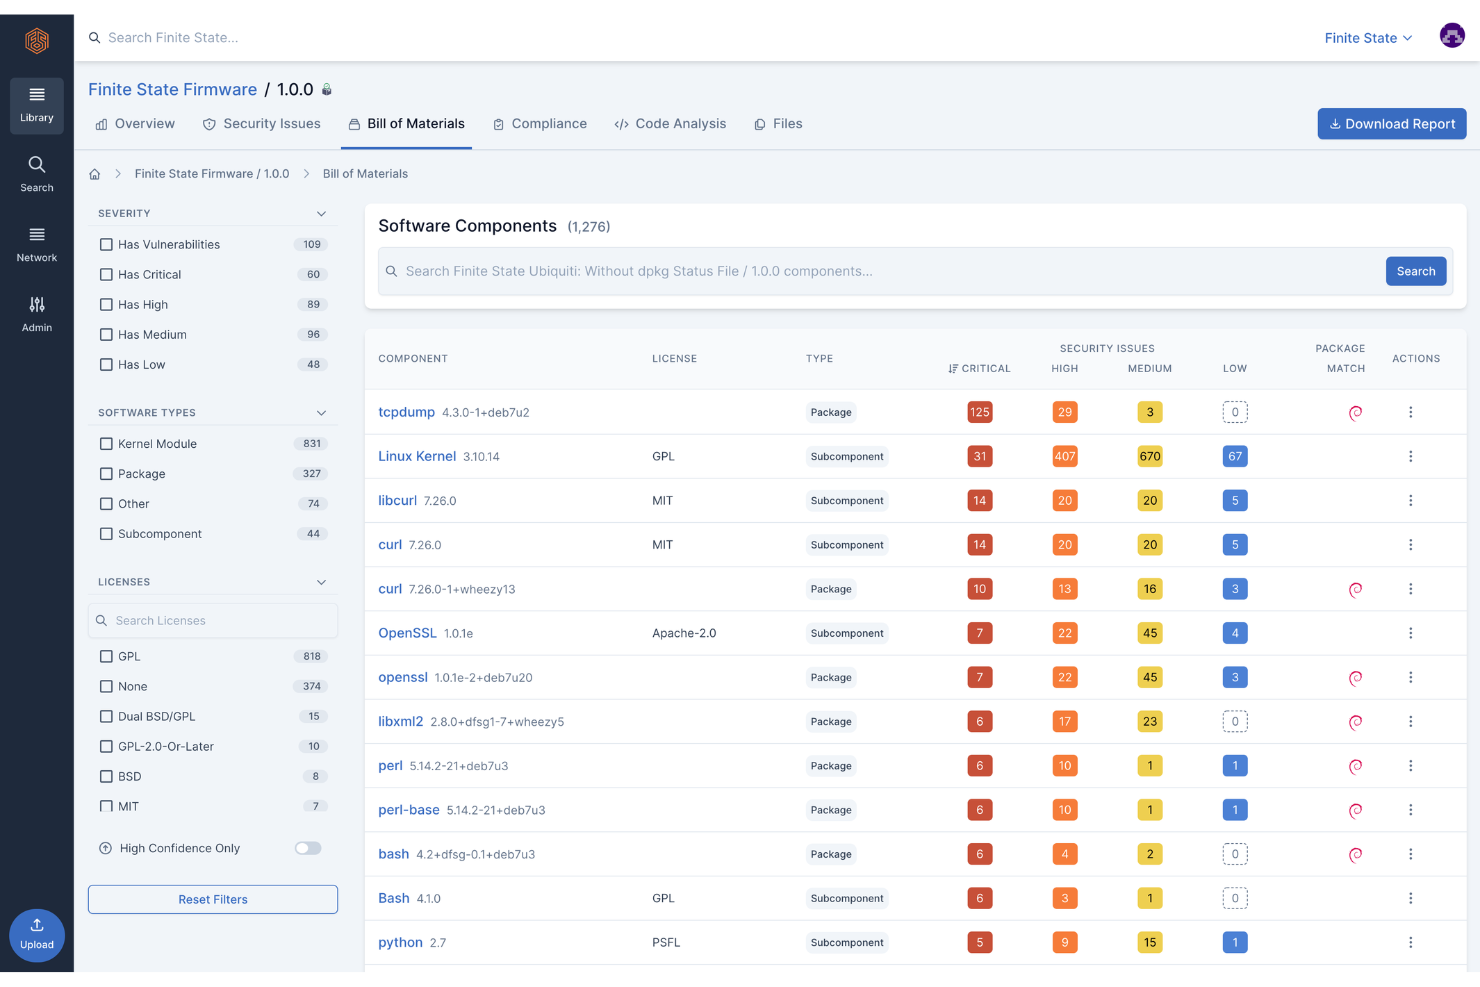
Task: Open the Finite State Firmware title link
Action: [x=173, y=89]
